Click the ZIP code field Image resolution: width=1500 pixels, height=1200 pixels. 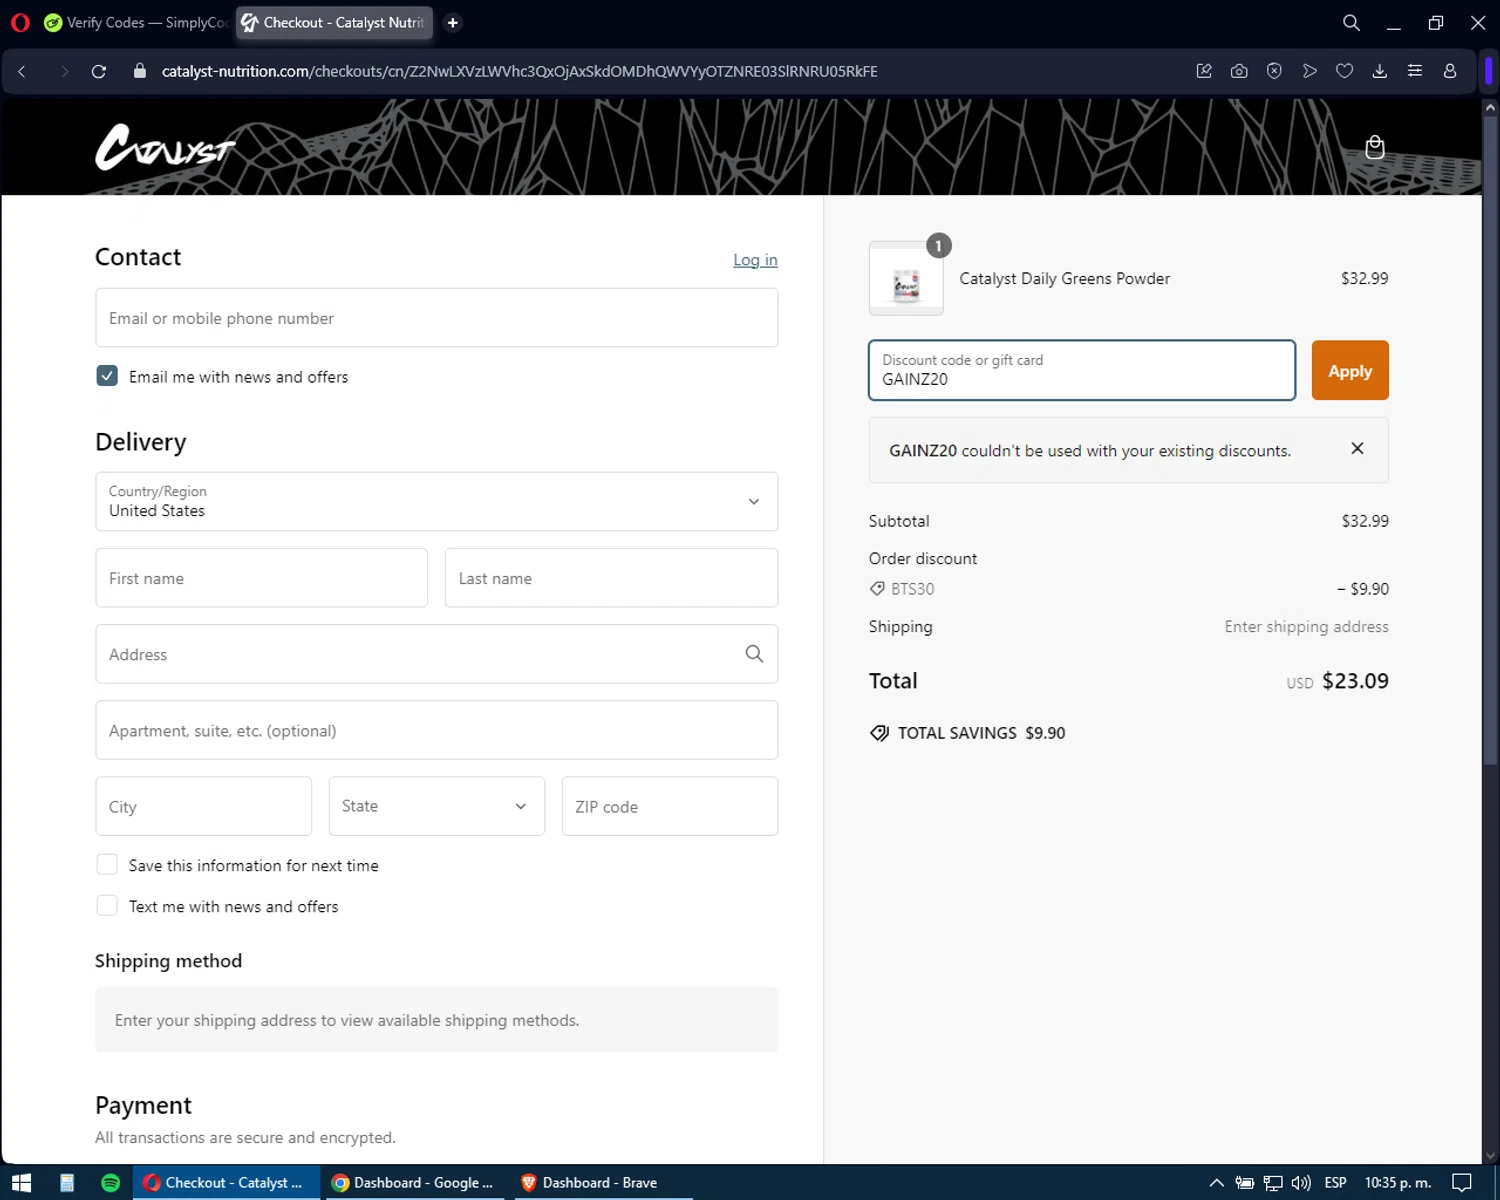tap(670, 806)
